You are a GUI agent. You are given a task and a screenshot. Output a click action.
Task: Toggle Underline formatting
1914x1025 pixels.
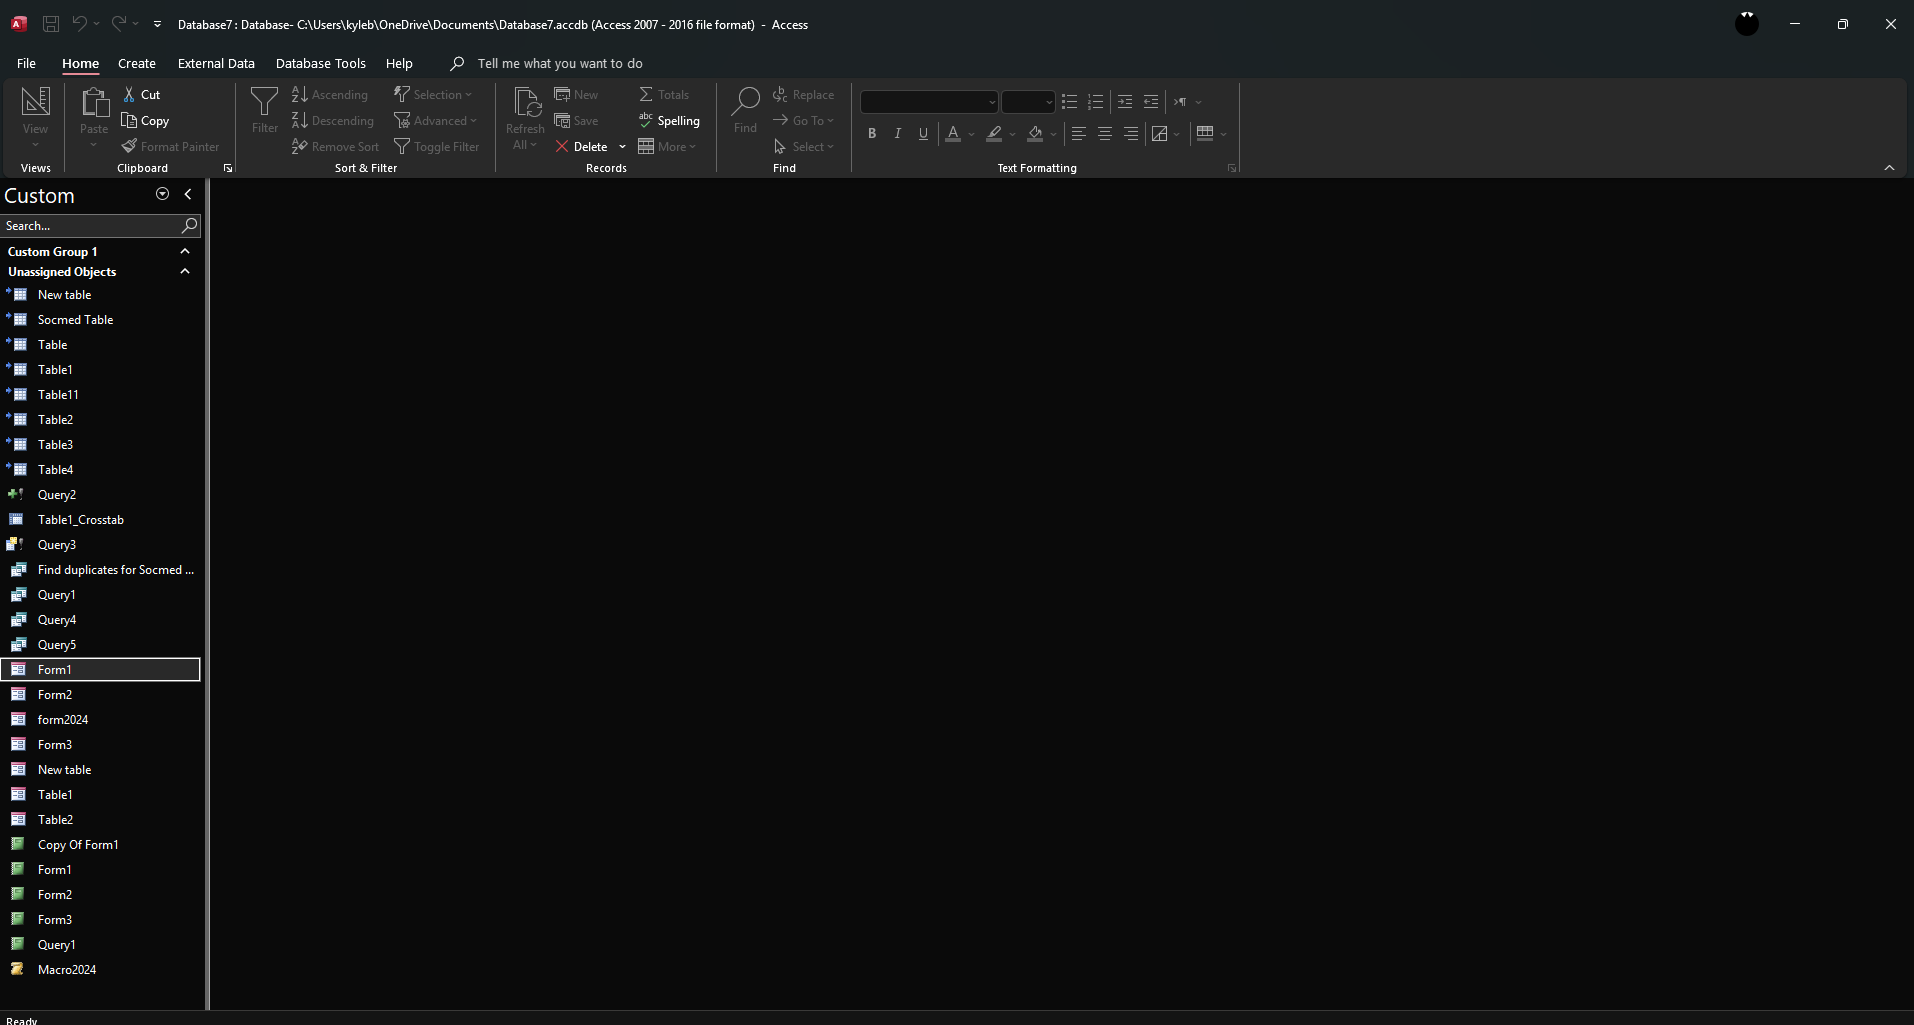(x=923, y=133)
